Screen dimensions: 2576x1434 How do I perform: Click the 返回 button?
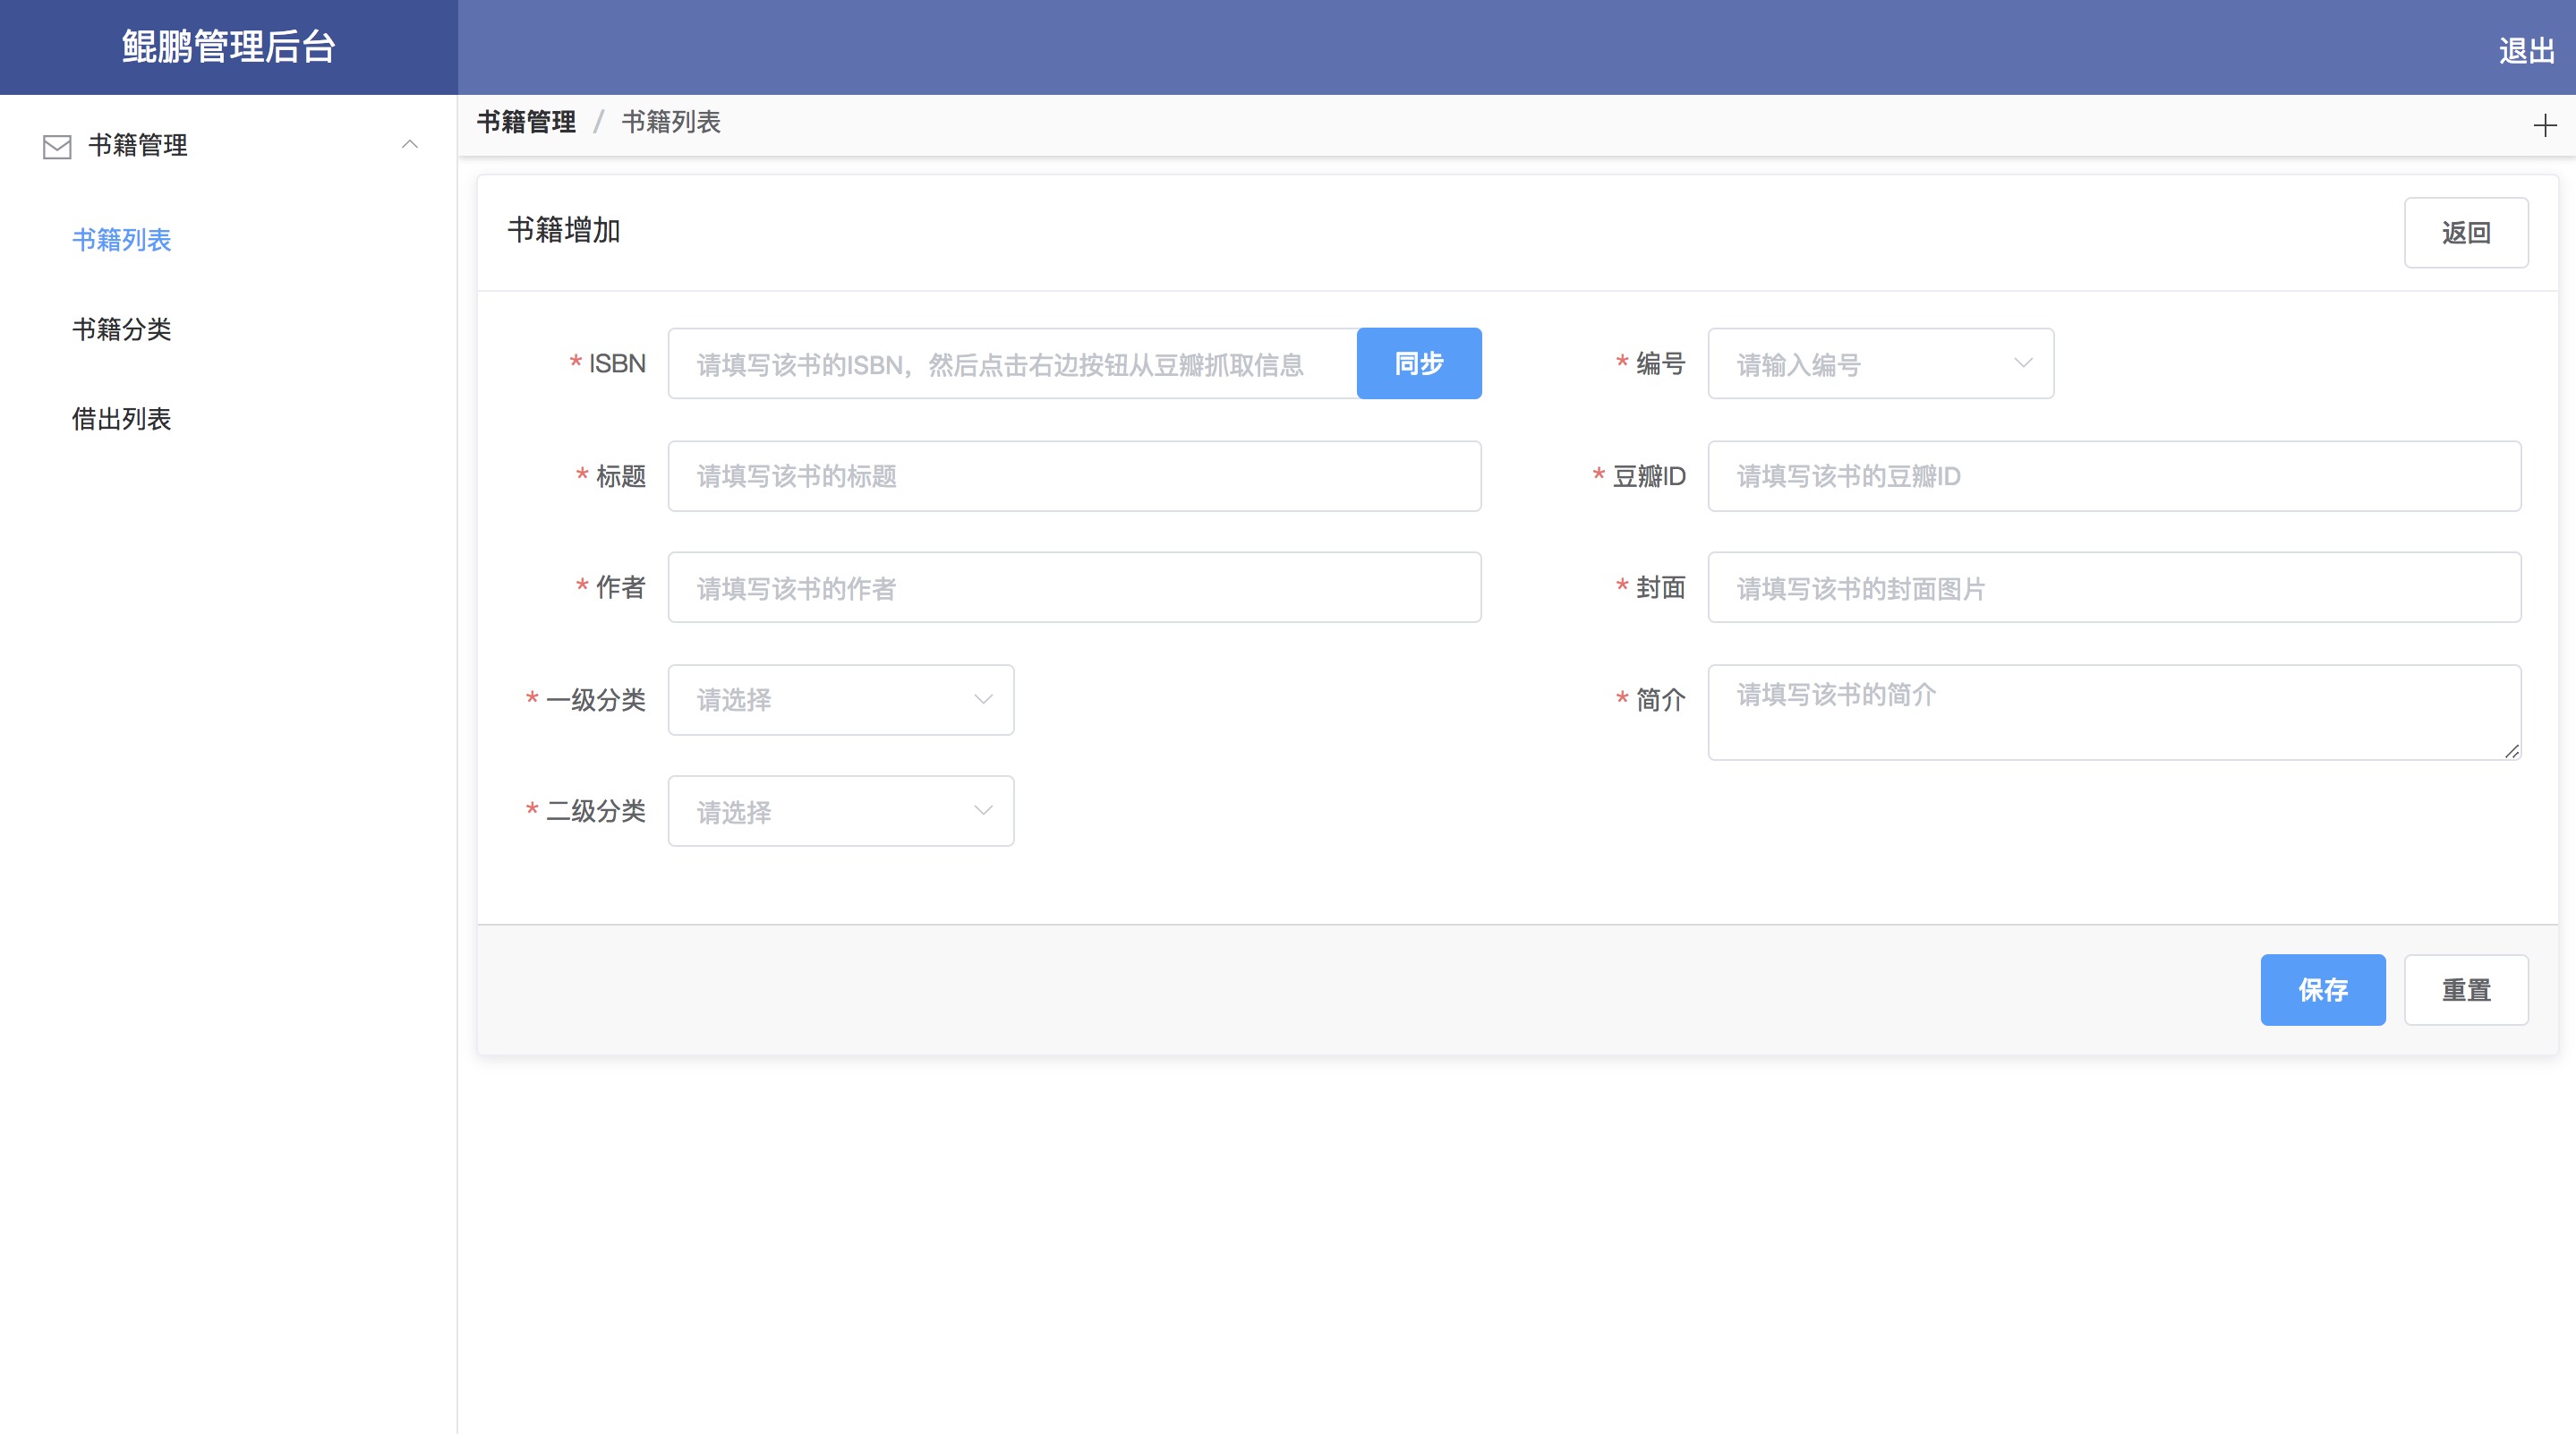click(x=2465, y=233)
